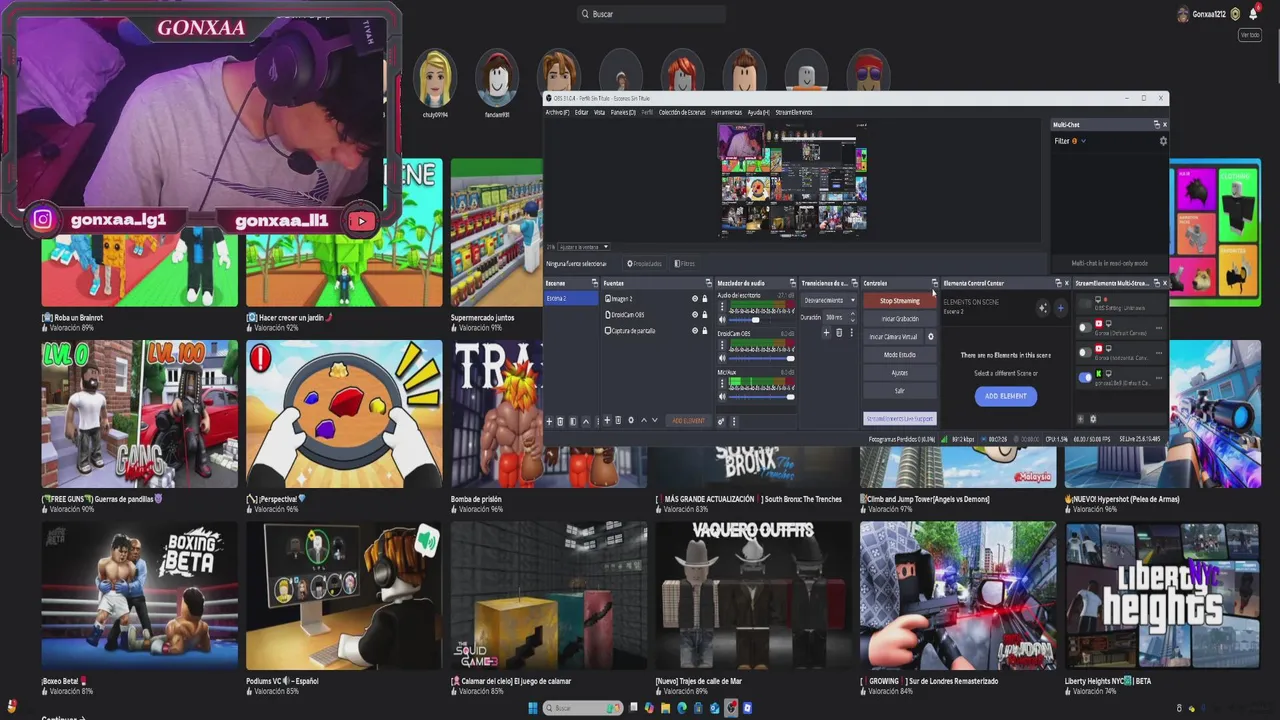Open Archivo menu in OBS
Image resolution: width=1280 pixels, height=720 pixels.
click(557, 112)
